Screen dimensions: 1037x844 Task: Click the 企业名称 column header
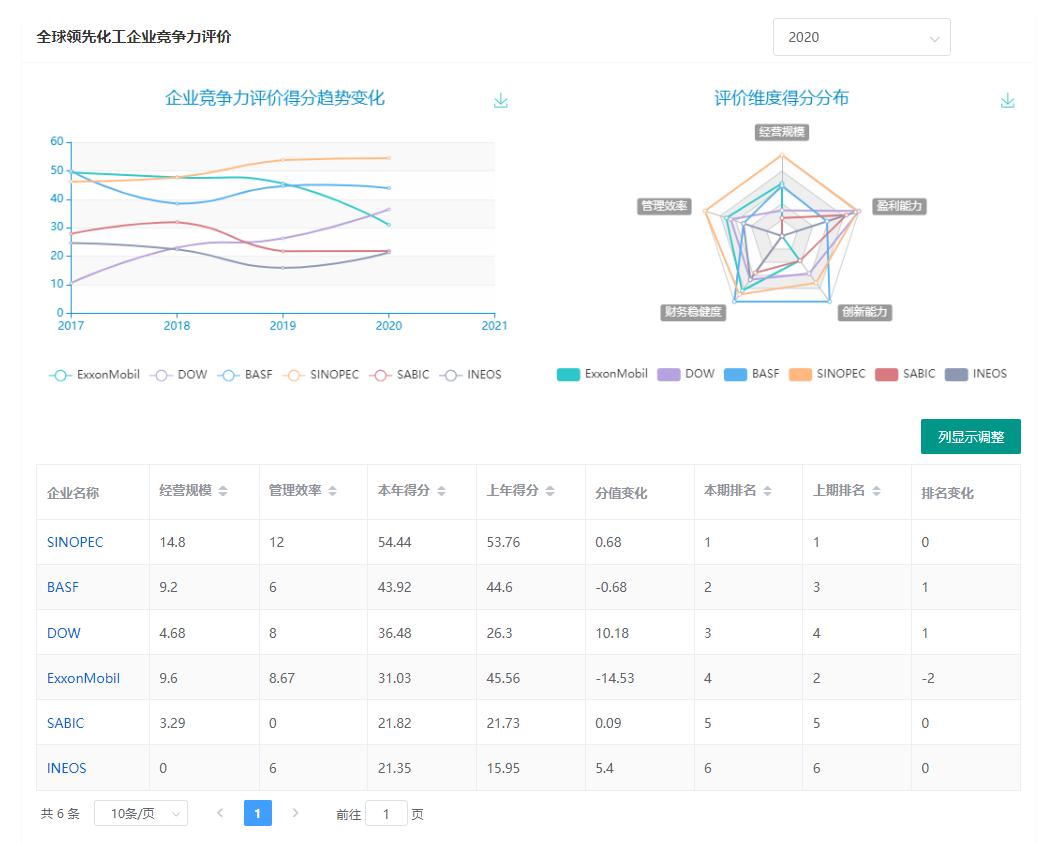73,493
